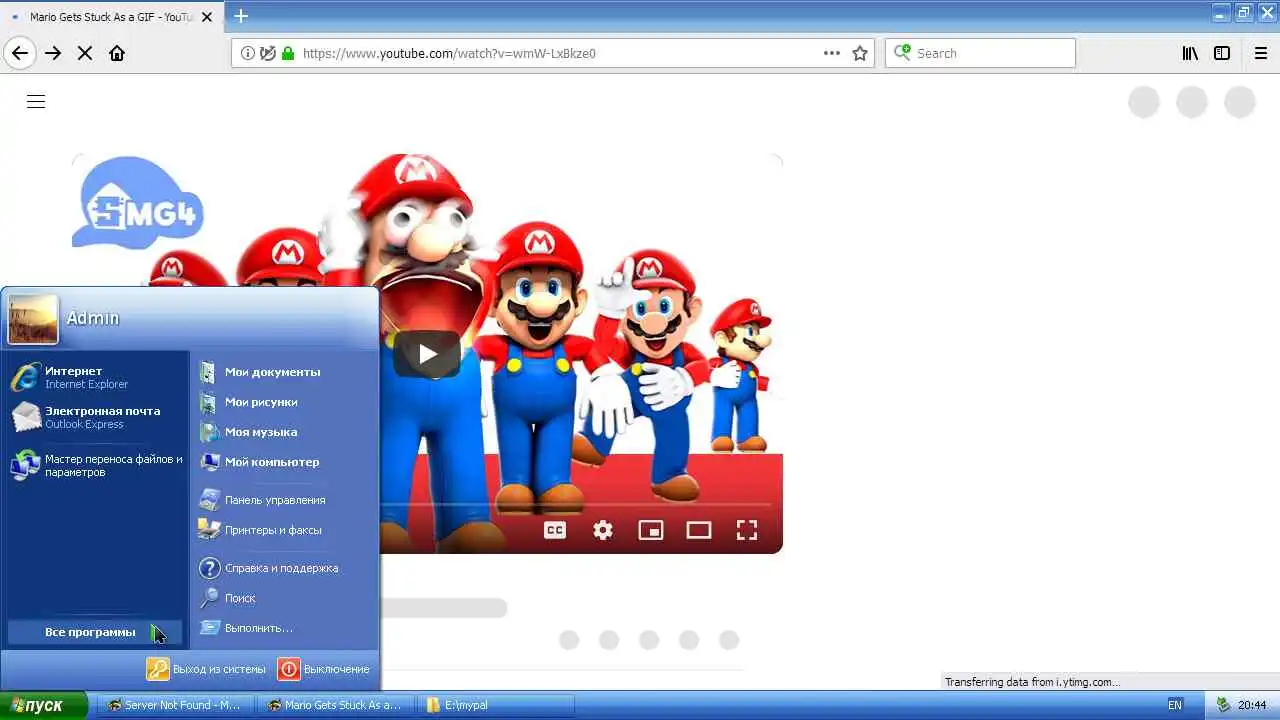Open page actions three-dot menu
This screenshot has height=720, width=1280.
point(832,53)
